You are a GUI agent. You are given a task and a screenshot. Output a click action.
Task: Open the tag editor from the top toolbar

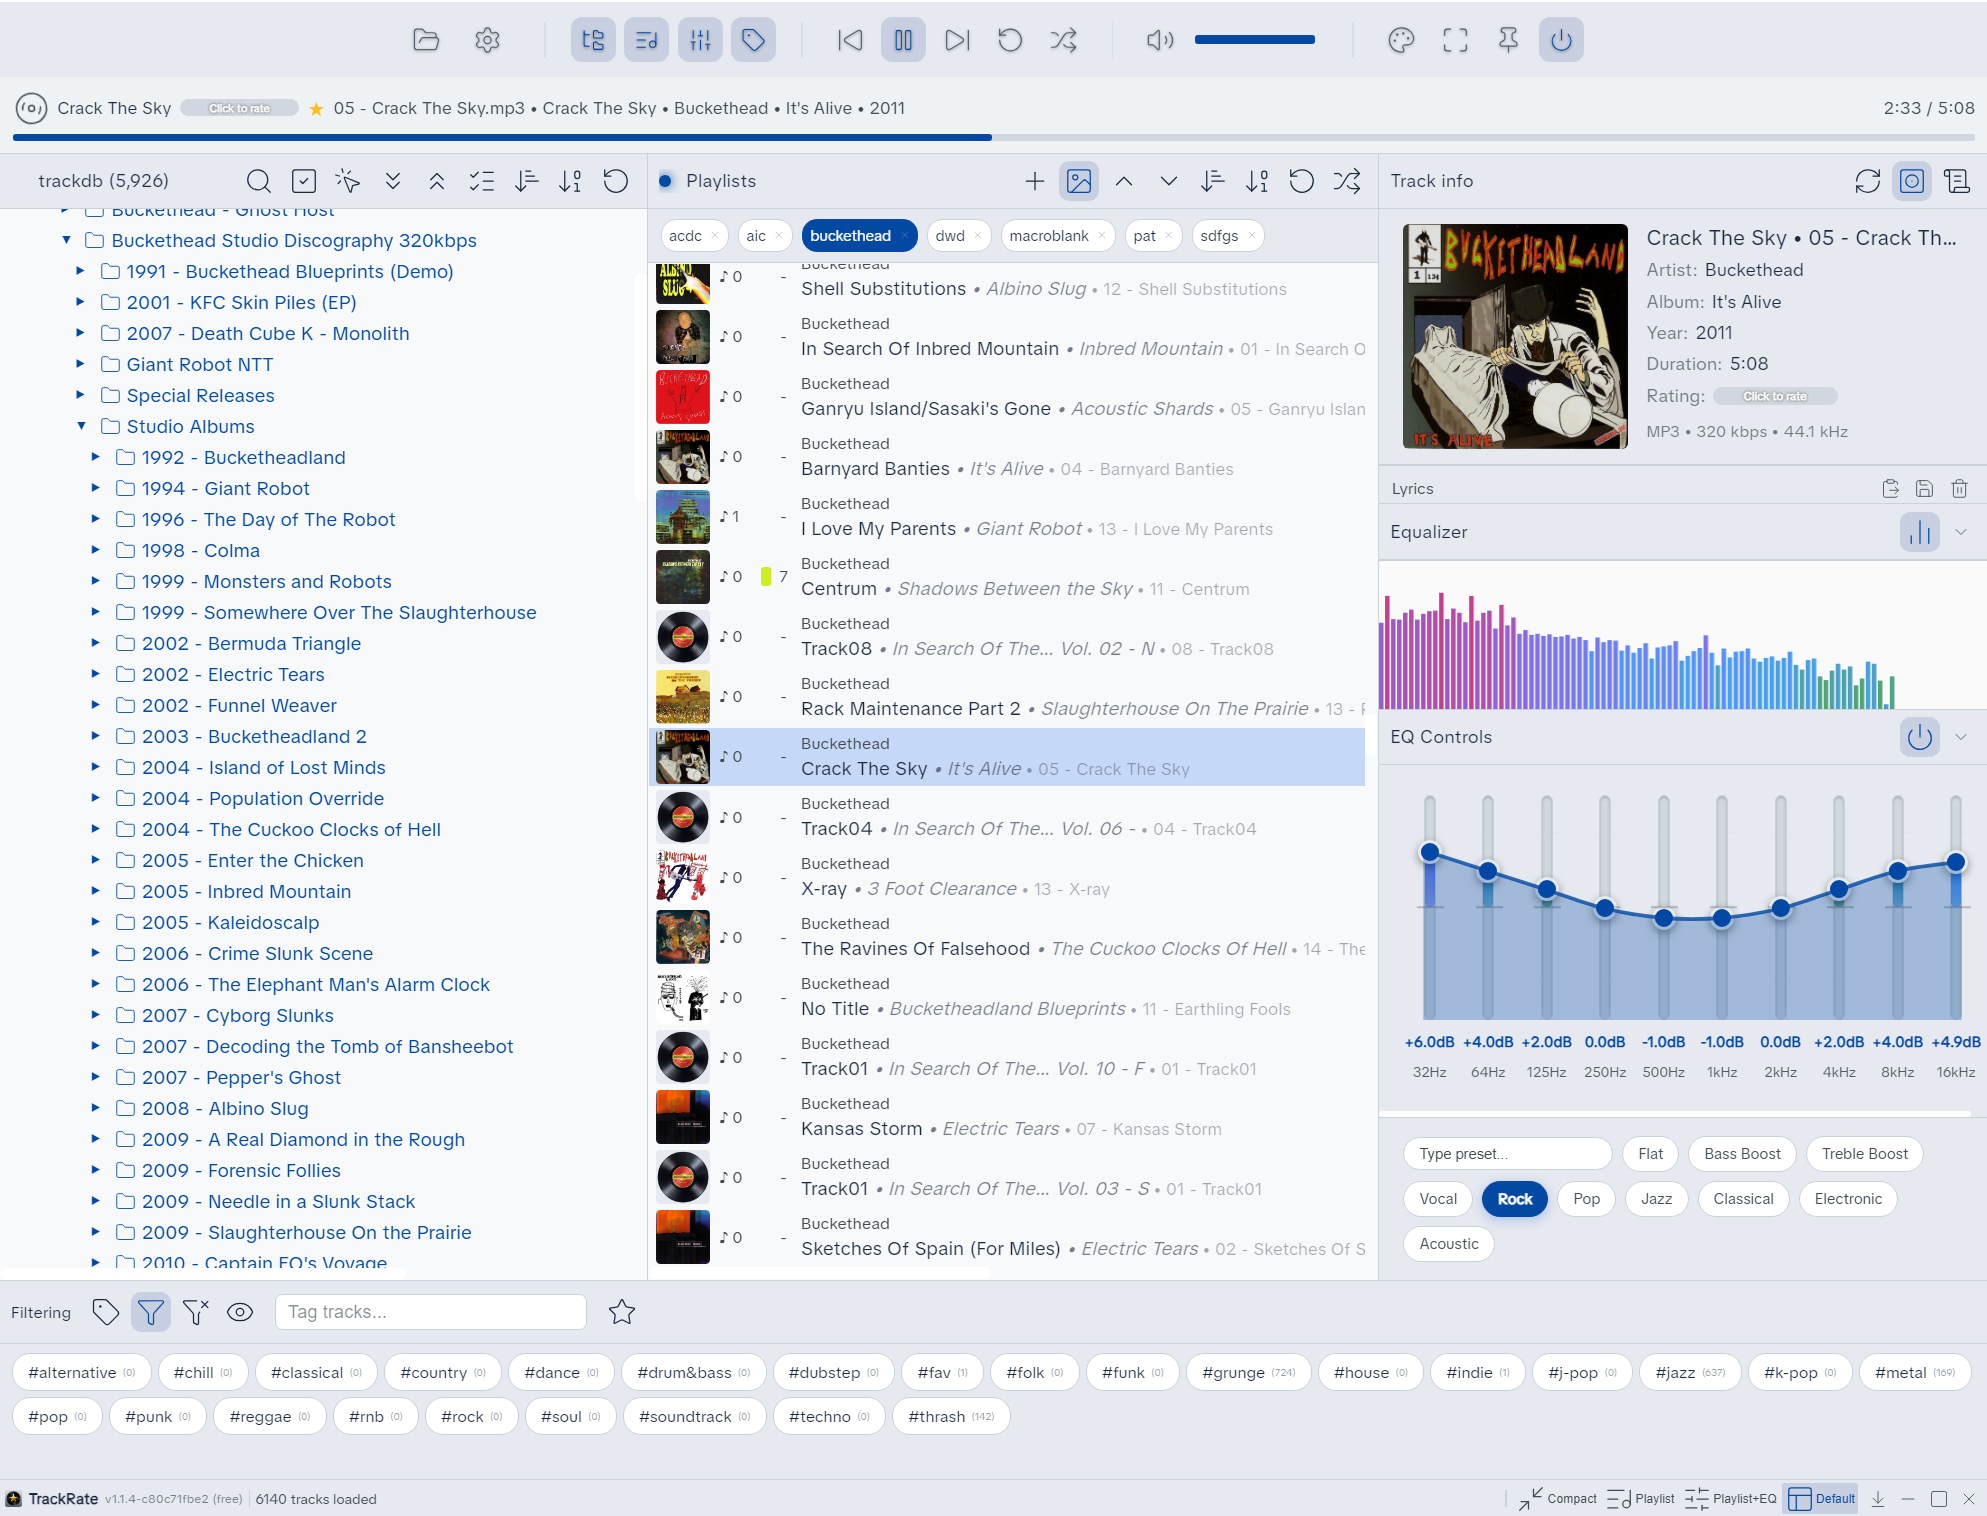click(x=754, y=40)
